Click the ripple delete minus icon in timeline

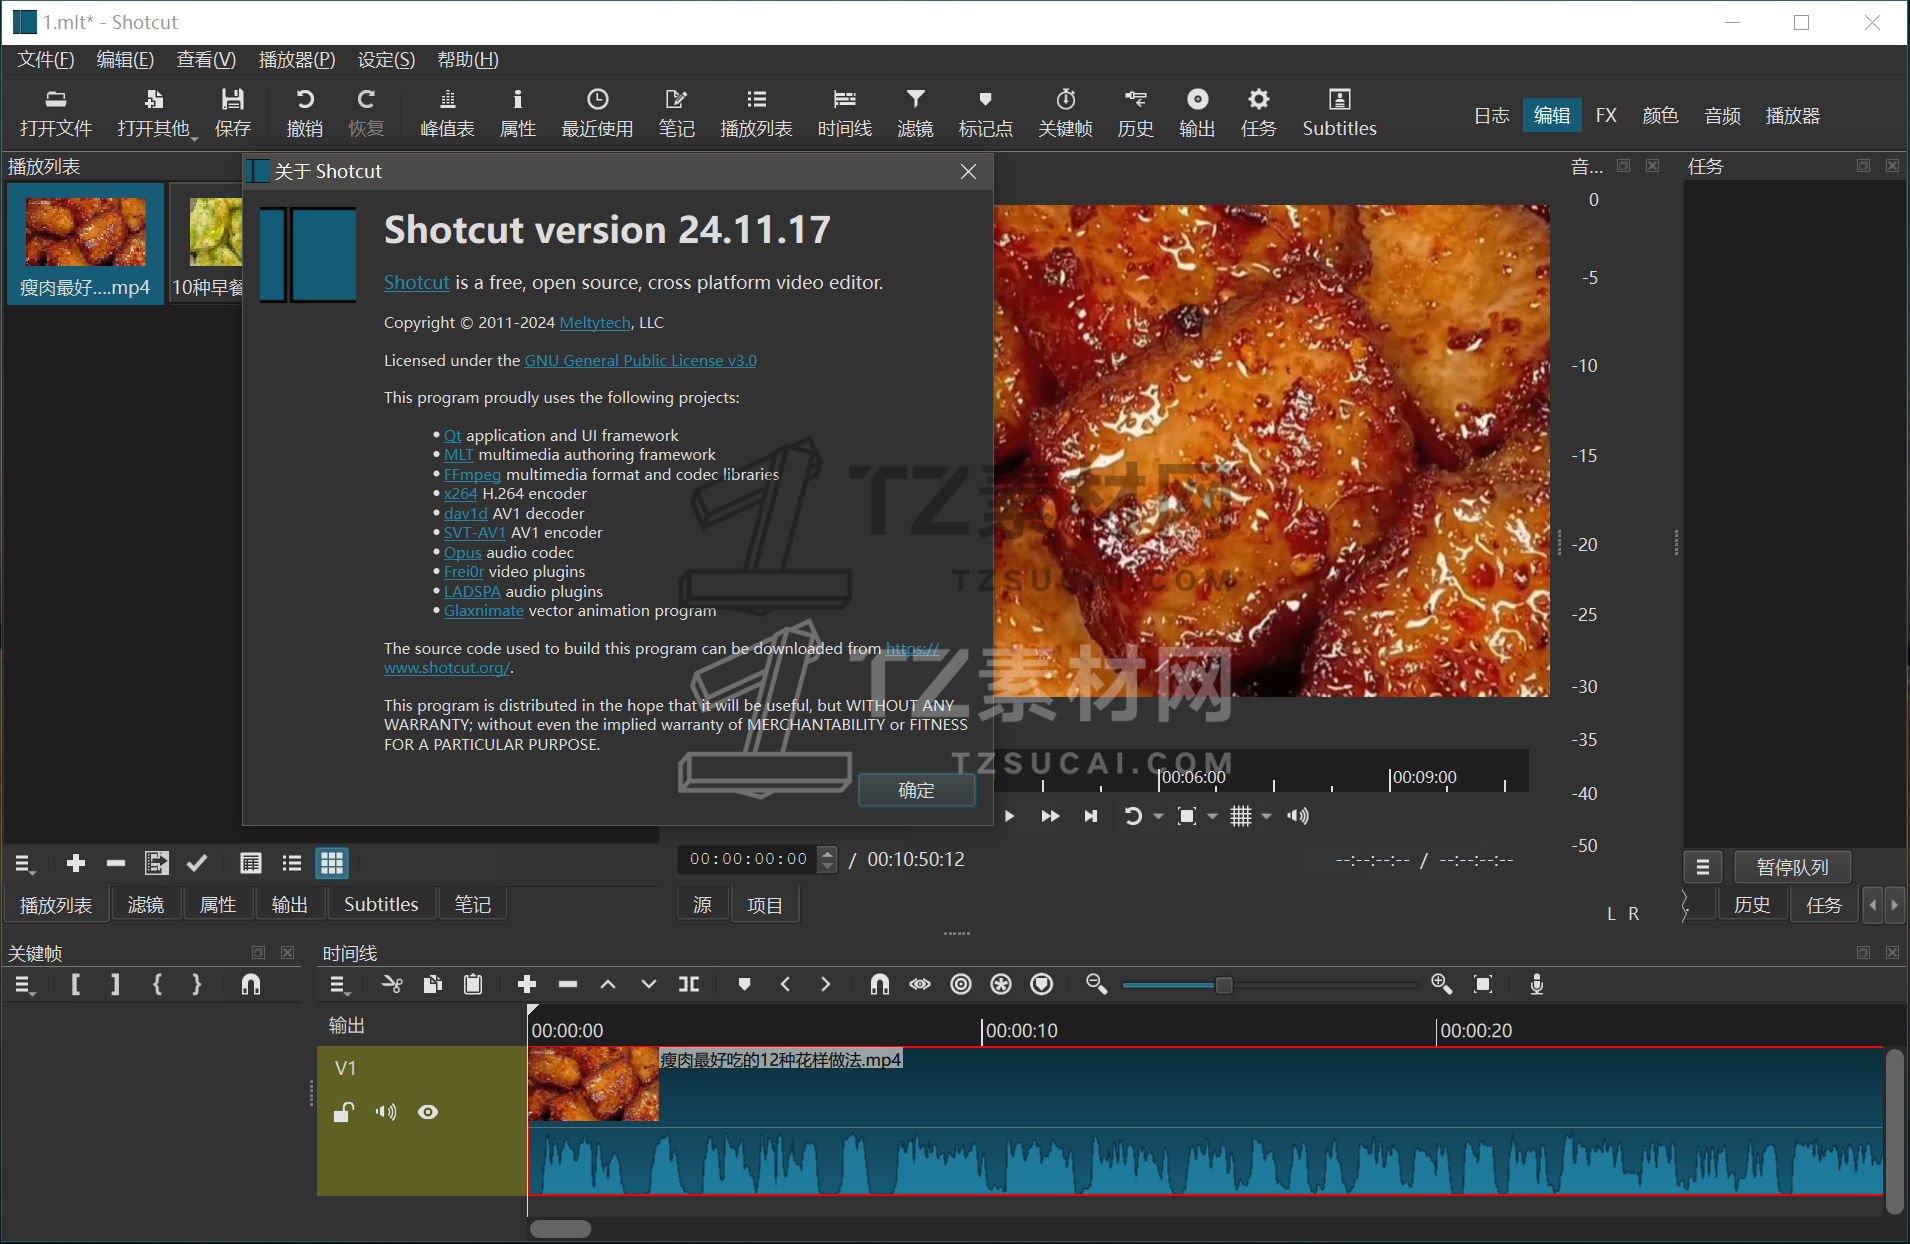[x=568, y=984]
